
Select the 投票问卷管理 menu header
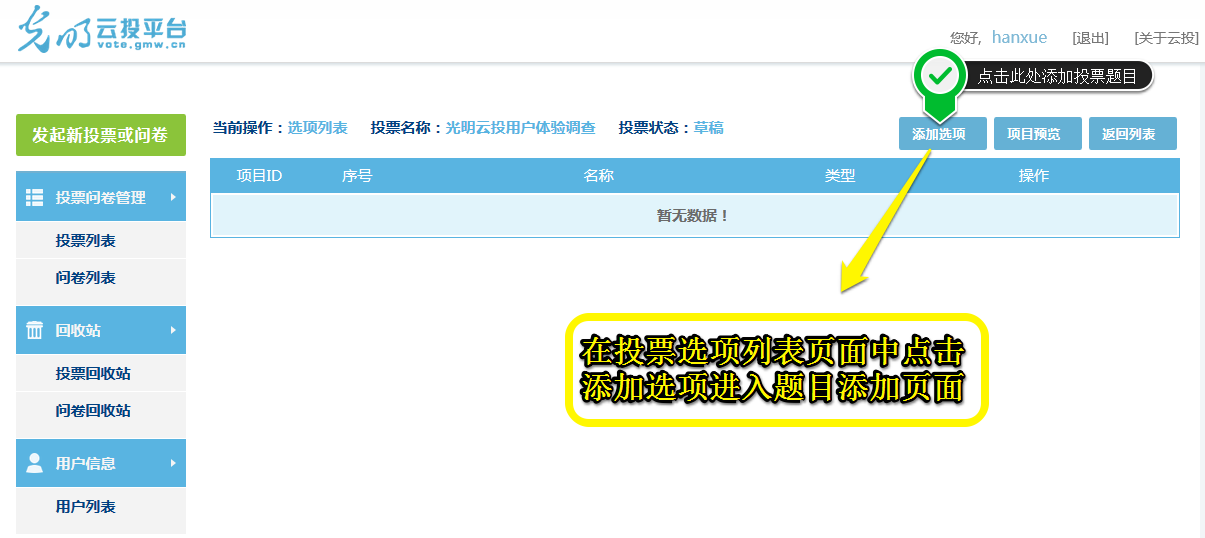point(101,197)
